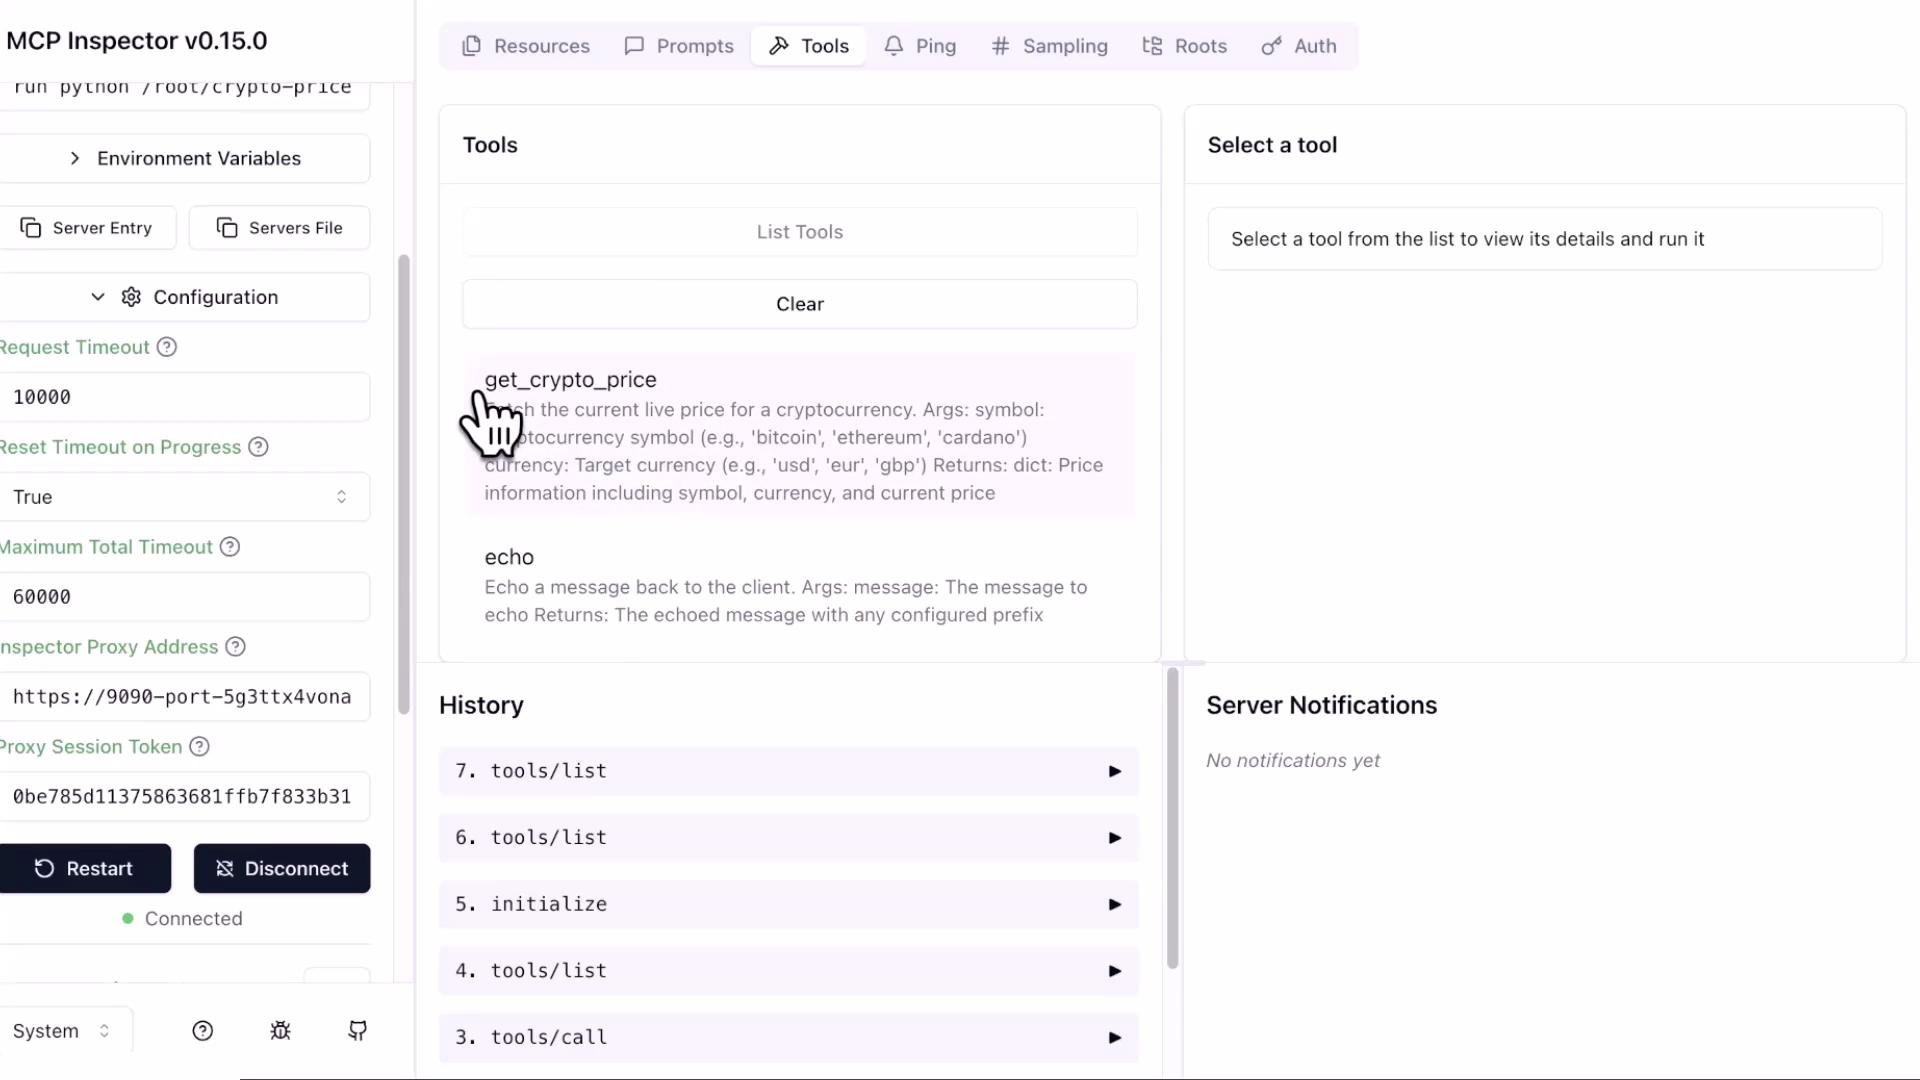Image resolution: width=1920 pixels, height=1080 pixels.
Task: Disconnect from the server
Action: pyautogui.click(x=282, y=868)
